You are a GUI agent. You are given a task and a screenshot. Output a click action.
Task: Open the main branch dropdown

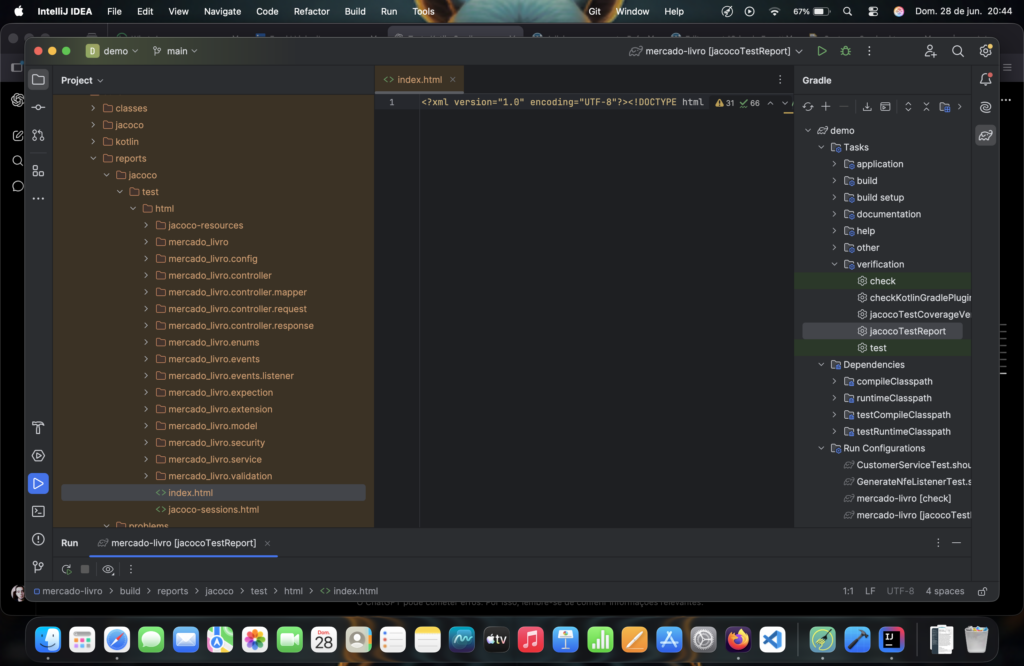click(x=175, y=51)
